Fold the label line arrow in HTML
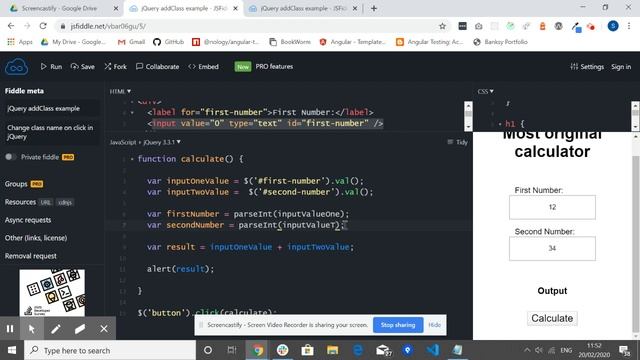 tap(132, 112)
